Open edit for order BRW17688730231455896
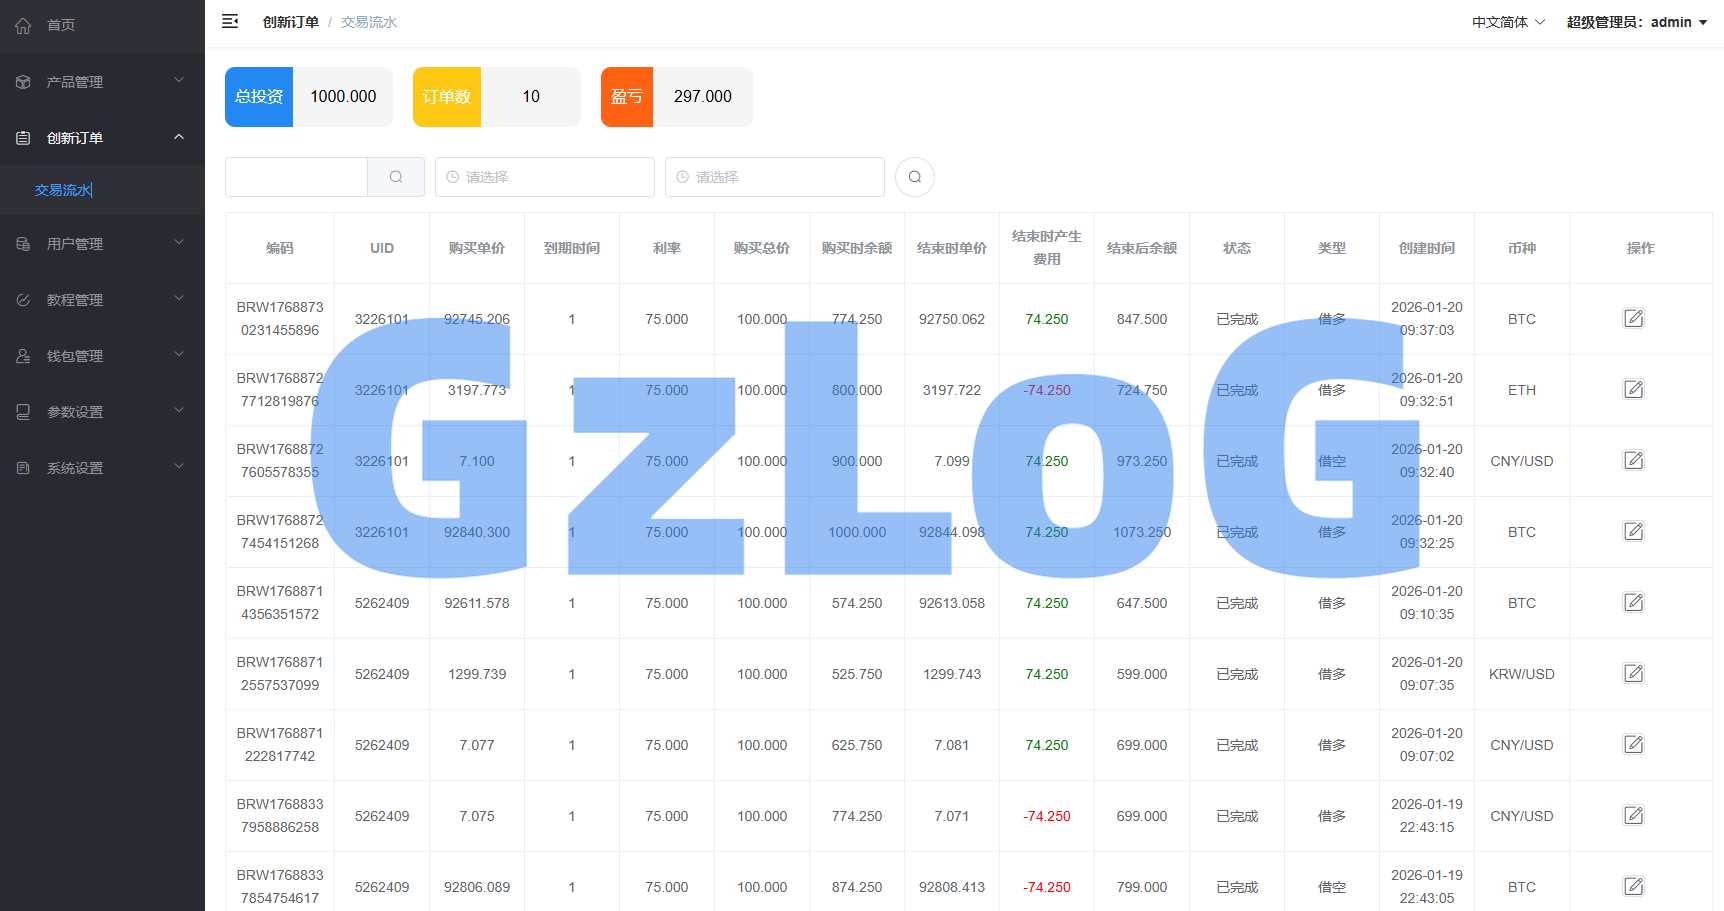This screenshot has height=911, width=1724. point(1633,318)
